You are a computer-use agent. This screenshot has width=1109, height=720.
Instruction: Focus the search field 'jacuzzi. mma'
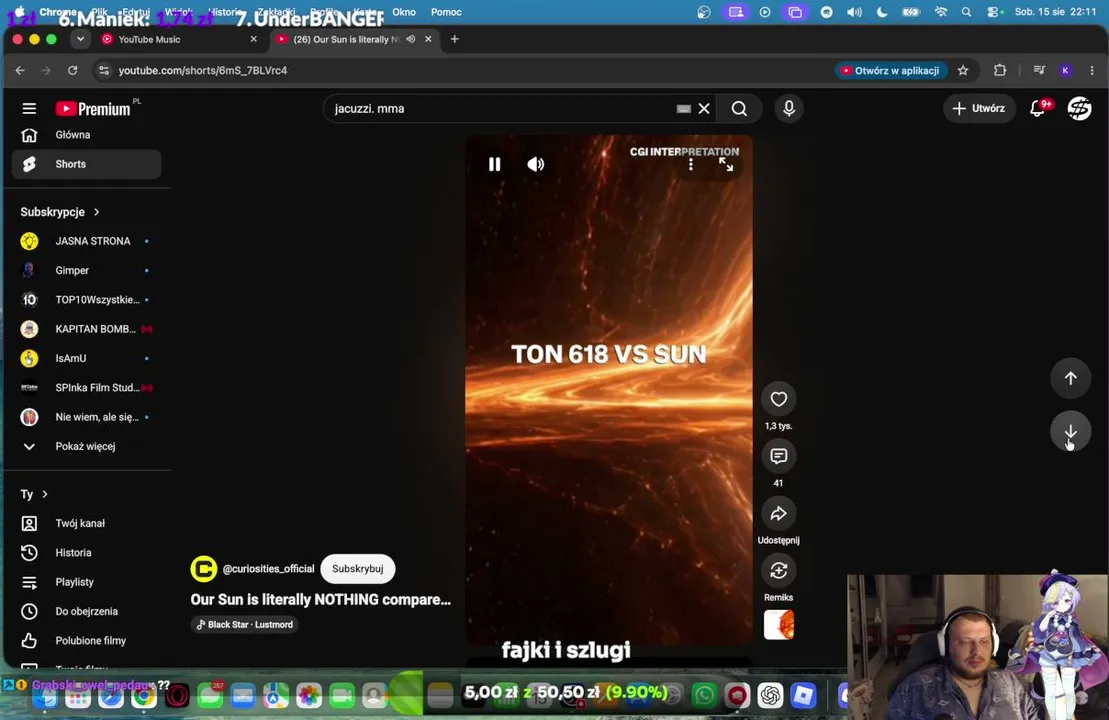(502, 108)
